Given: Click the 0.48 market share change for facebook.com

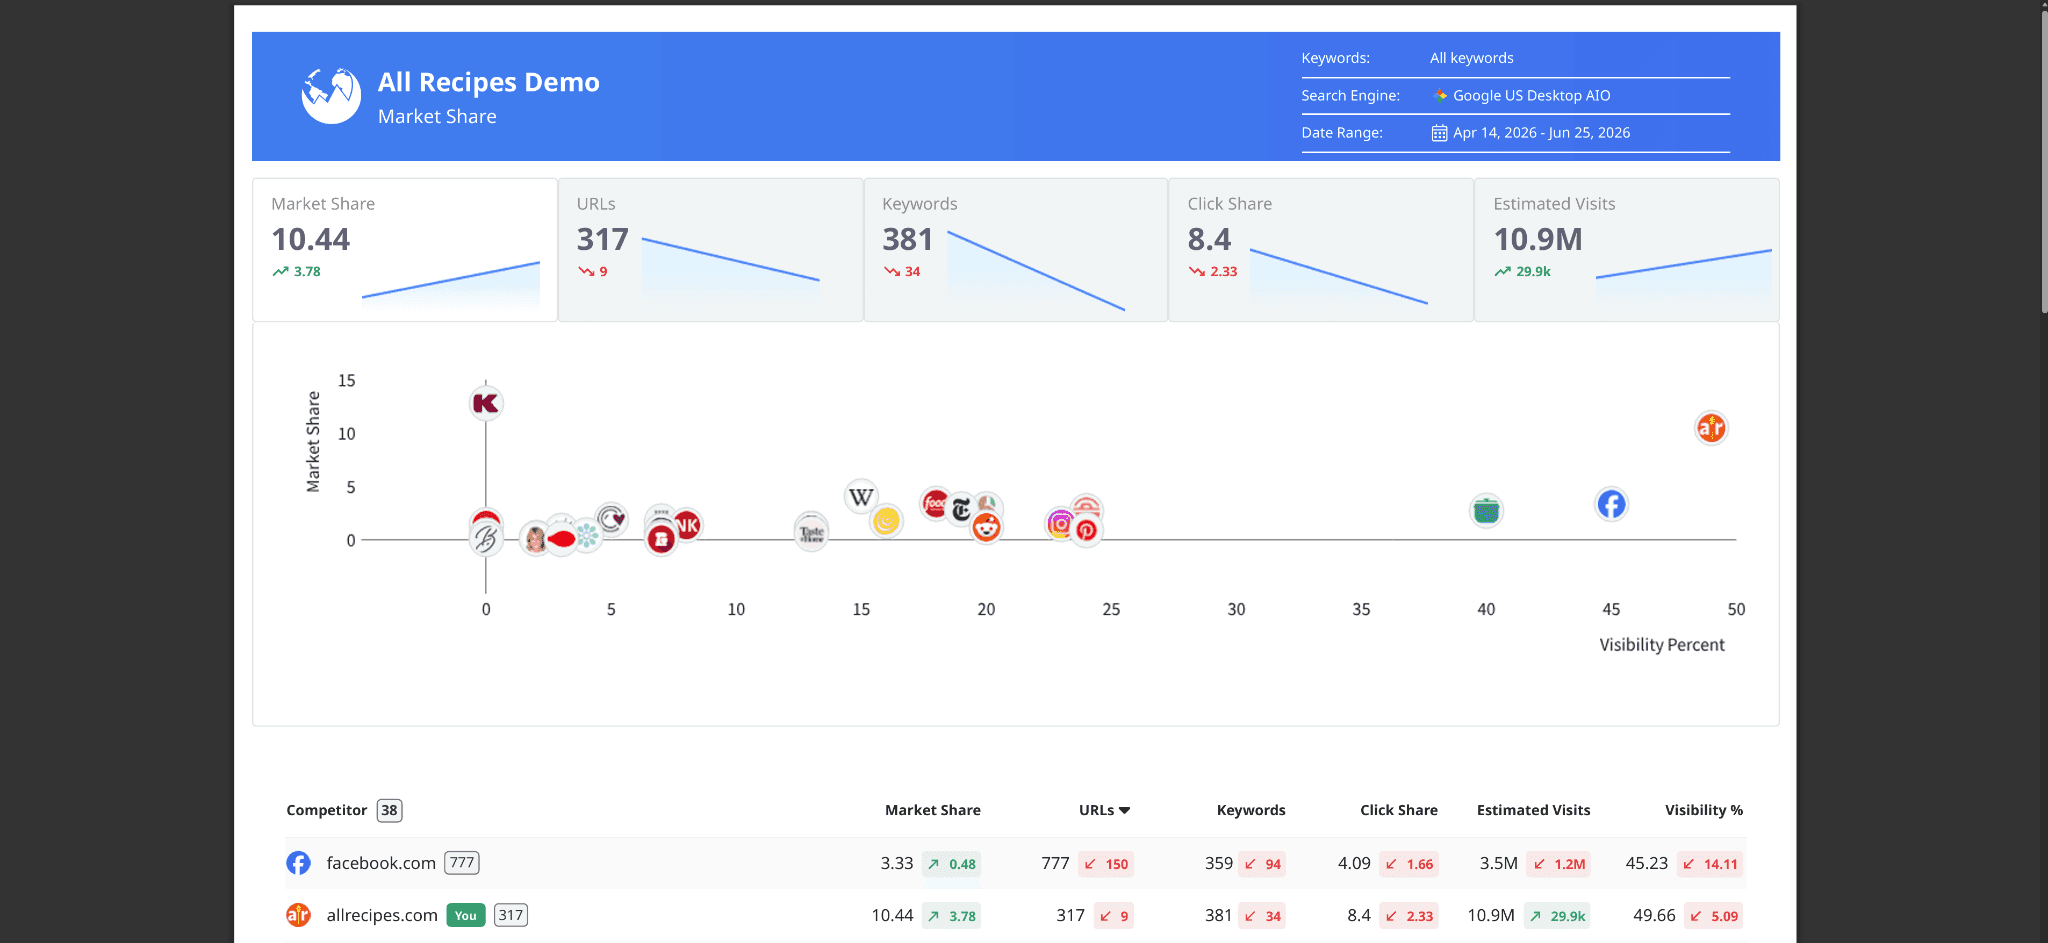Looking at the screenshot, I should point(951,864).
